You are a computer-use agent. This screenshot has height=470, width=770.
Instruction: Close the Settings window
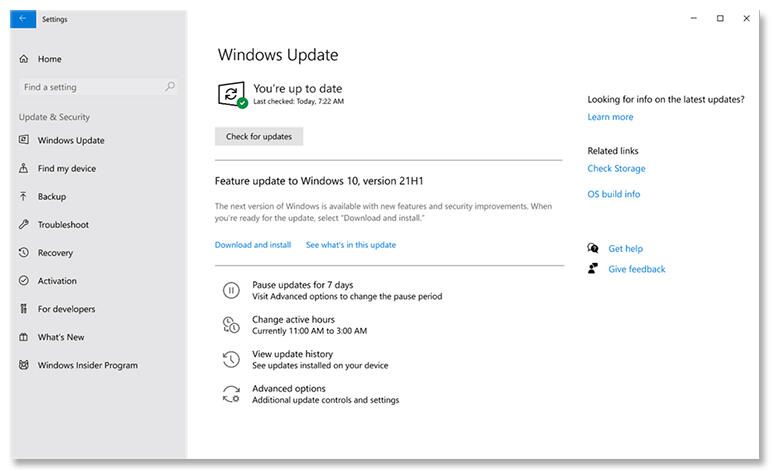tap(746, 18)
